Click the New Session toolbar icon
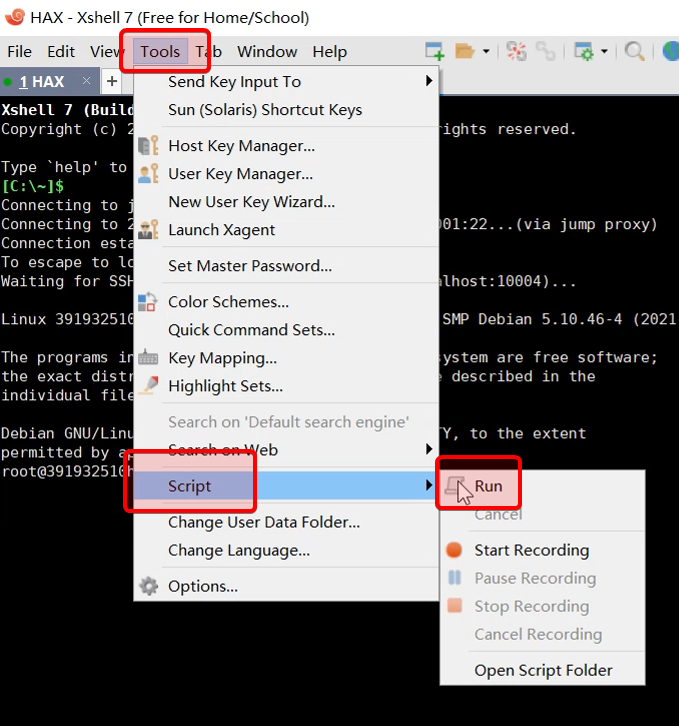The width and height of the screenshot is (679, 726). [x=435, y=51]
